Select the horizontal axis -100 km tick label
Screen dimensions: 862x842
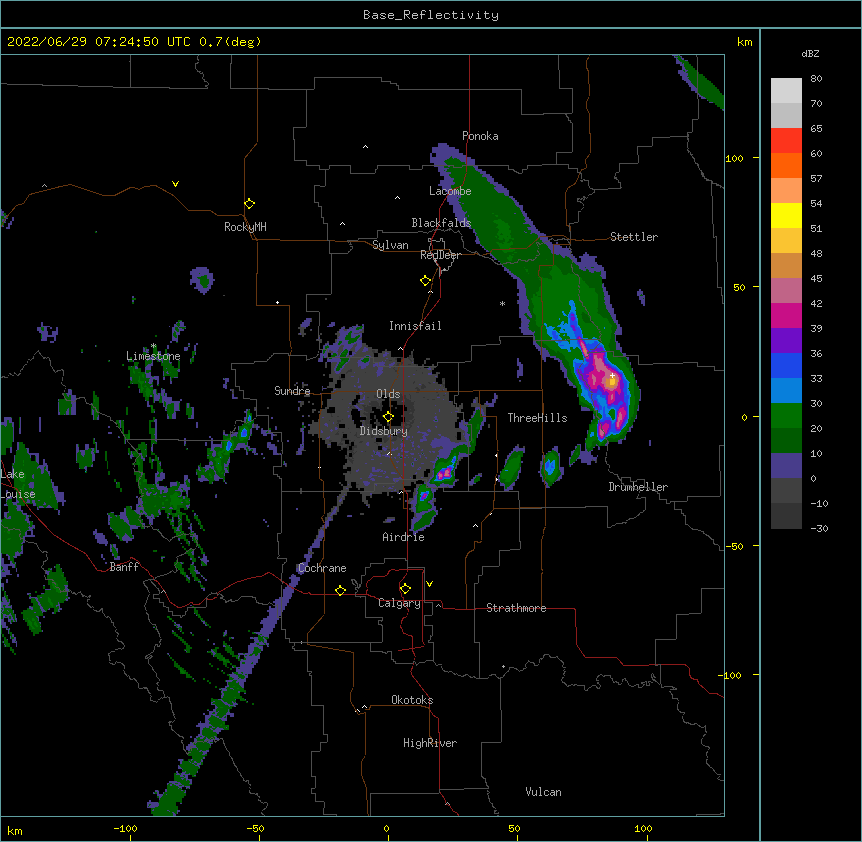click(125, 829)
